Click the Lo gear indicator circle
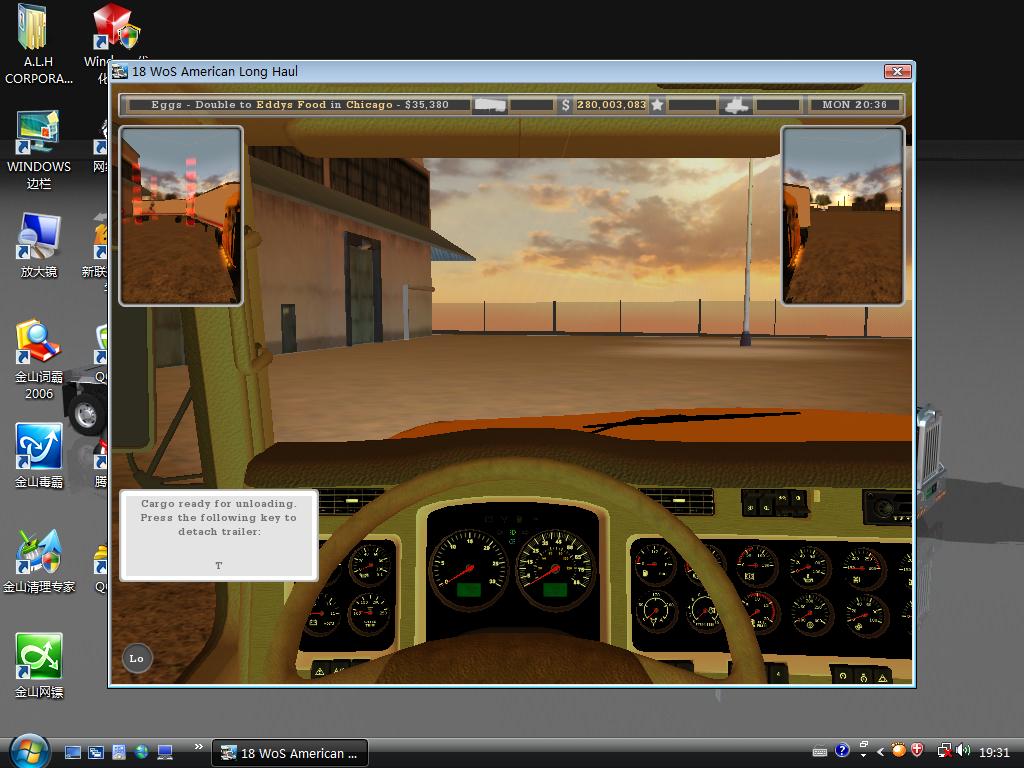The height and width of the screenshot is (768, 1024). pos(136,658)
